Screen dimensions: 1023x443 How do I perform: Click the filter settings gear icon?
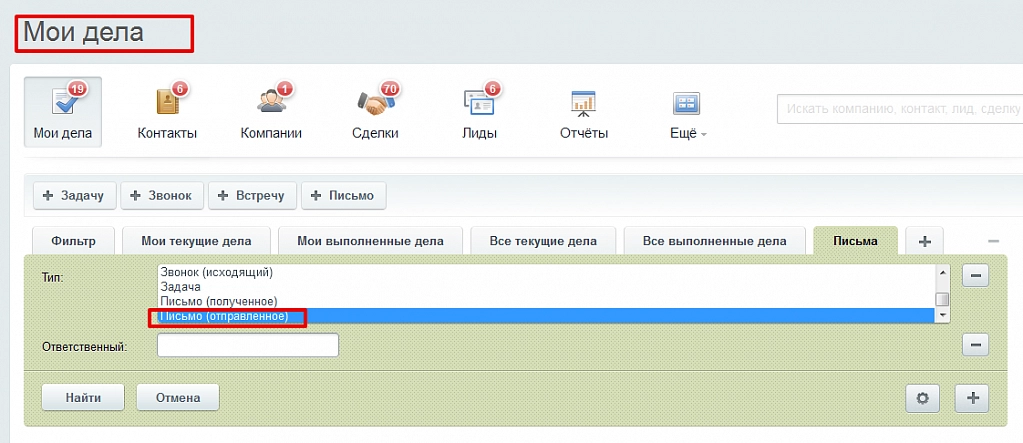point(922,397)
